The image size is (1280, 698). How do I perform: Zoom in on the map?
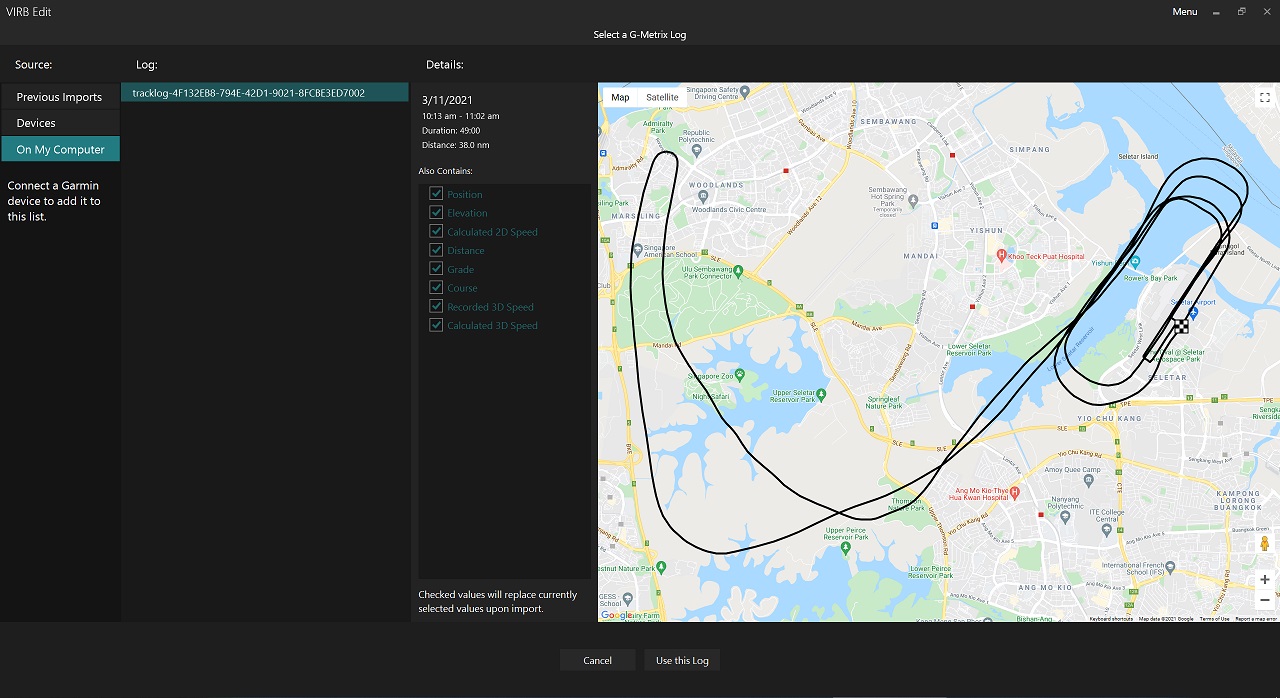[x=1264, y=579]
